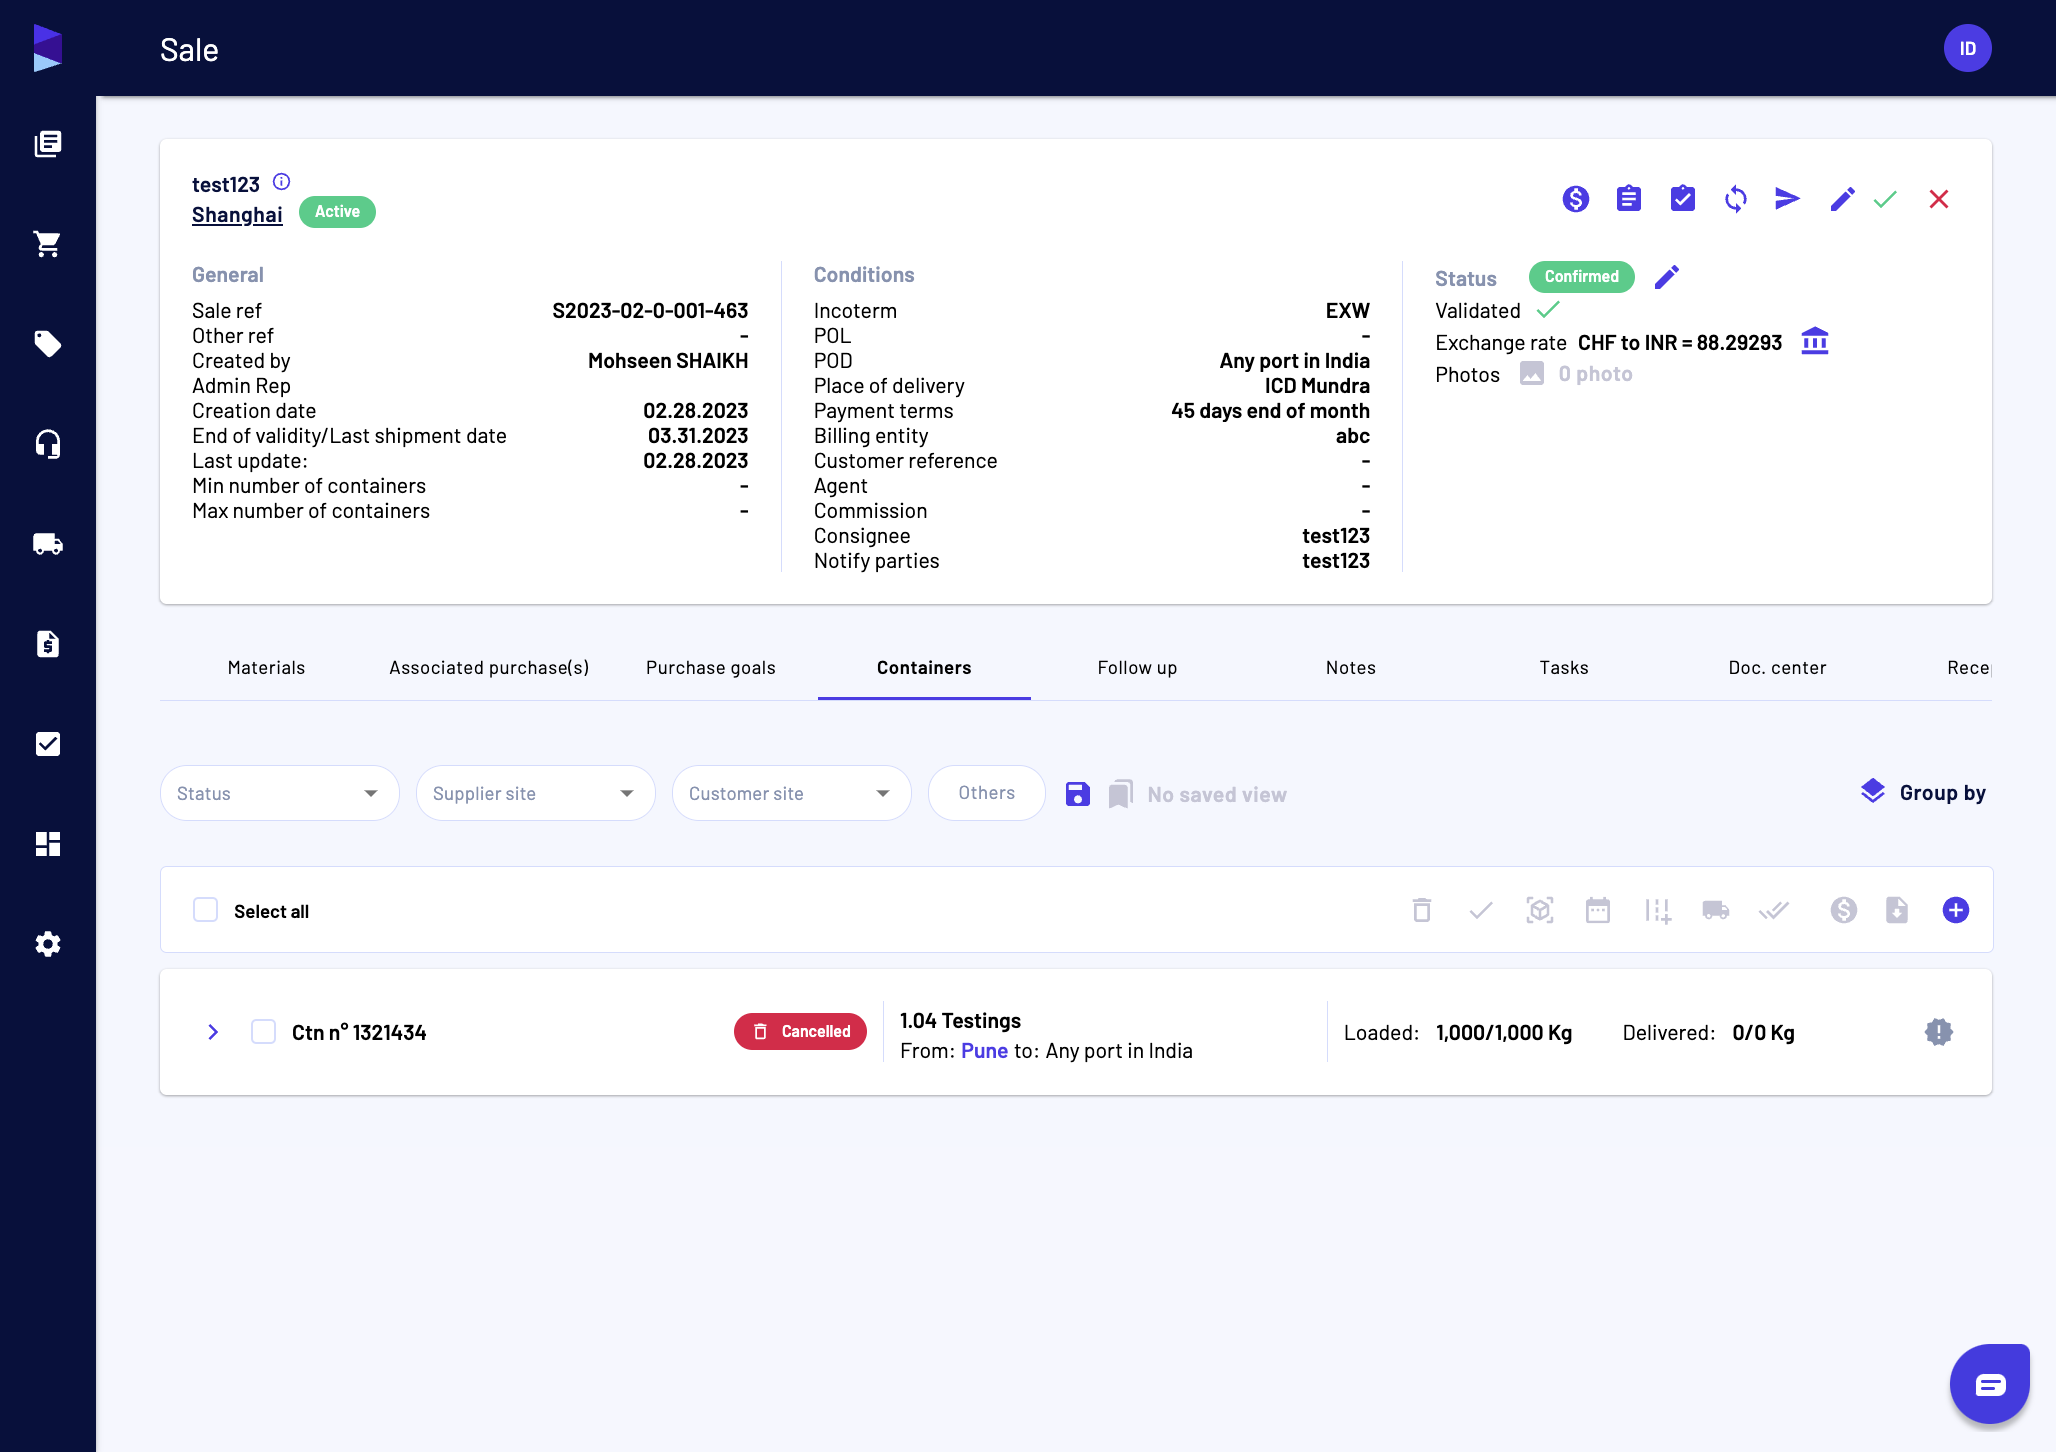Tick the Select all checkbox
This screenshot has width=2056, height=1452.
pos(206,910)
